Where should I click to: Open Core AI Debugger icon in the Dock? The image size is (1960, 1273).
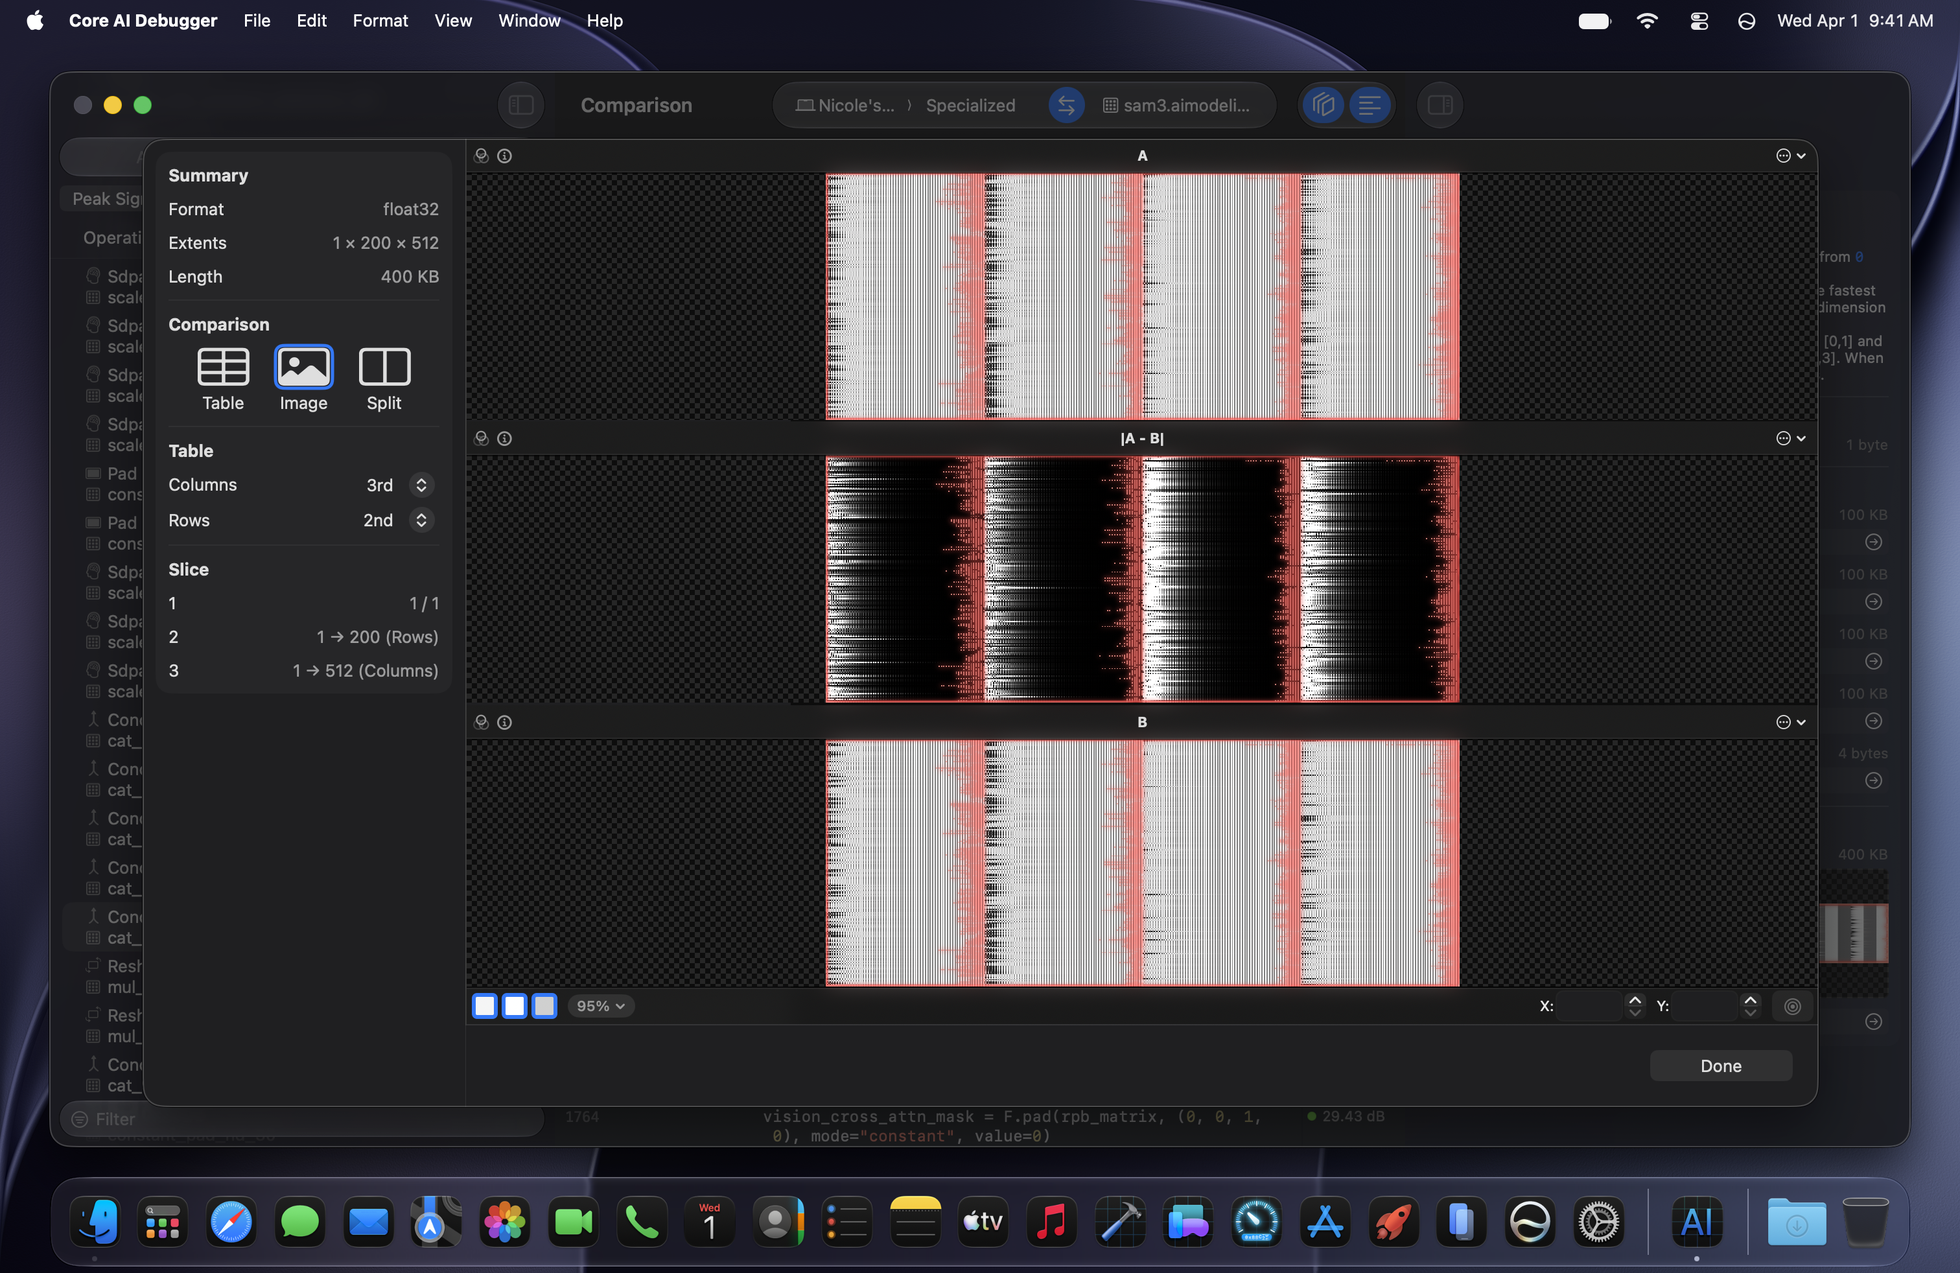[1696, 1221]
